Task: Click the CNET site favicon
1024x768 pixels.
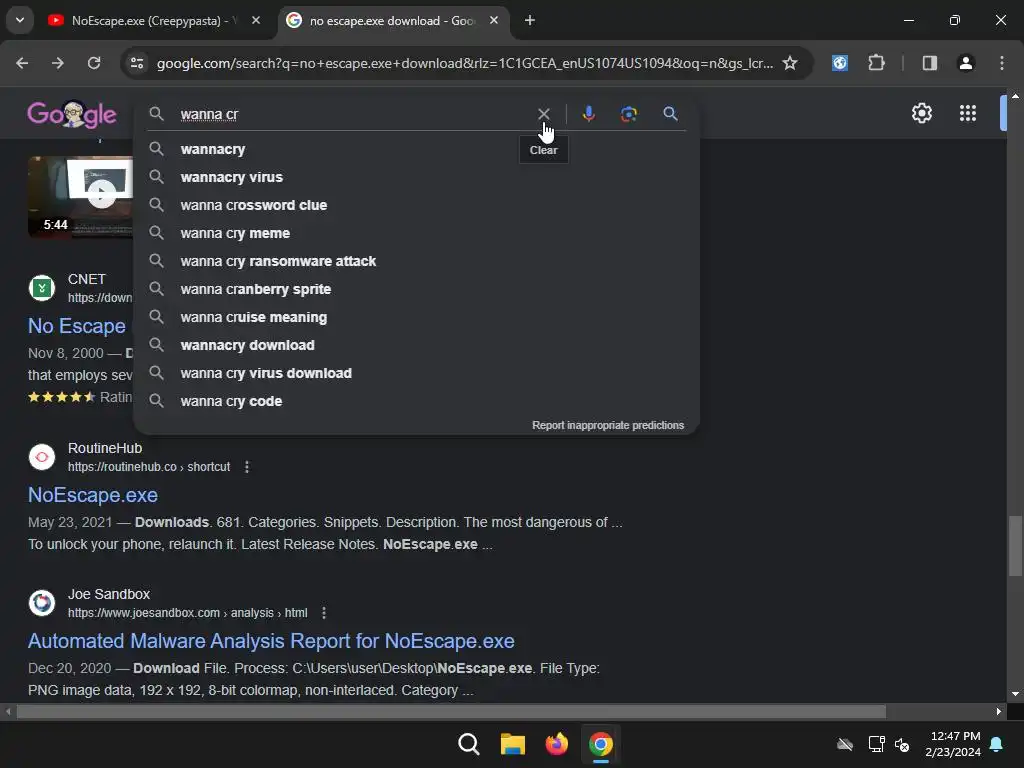Action: coord(42,288)
